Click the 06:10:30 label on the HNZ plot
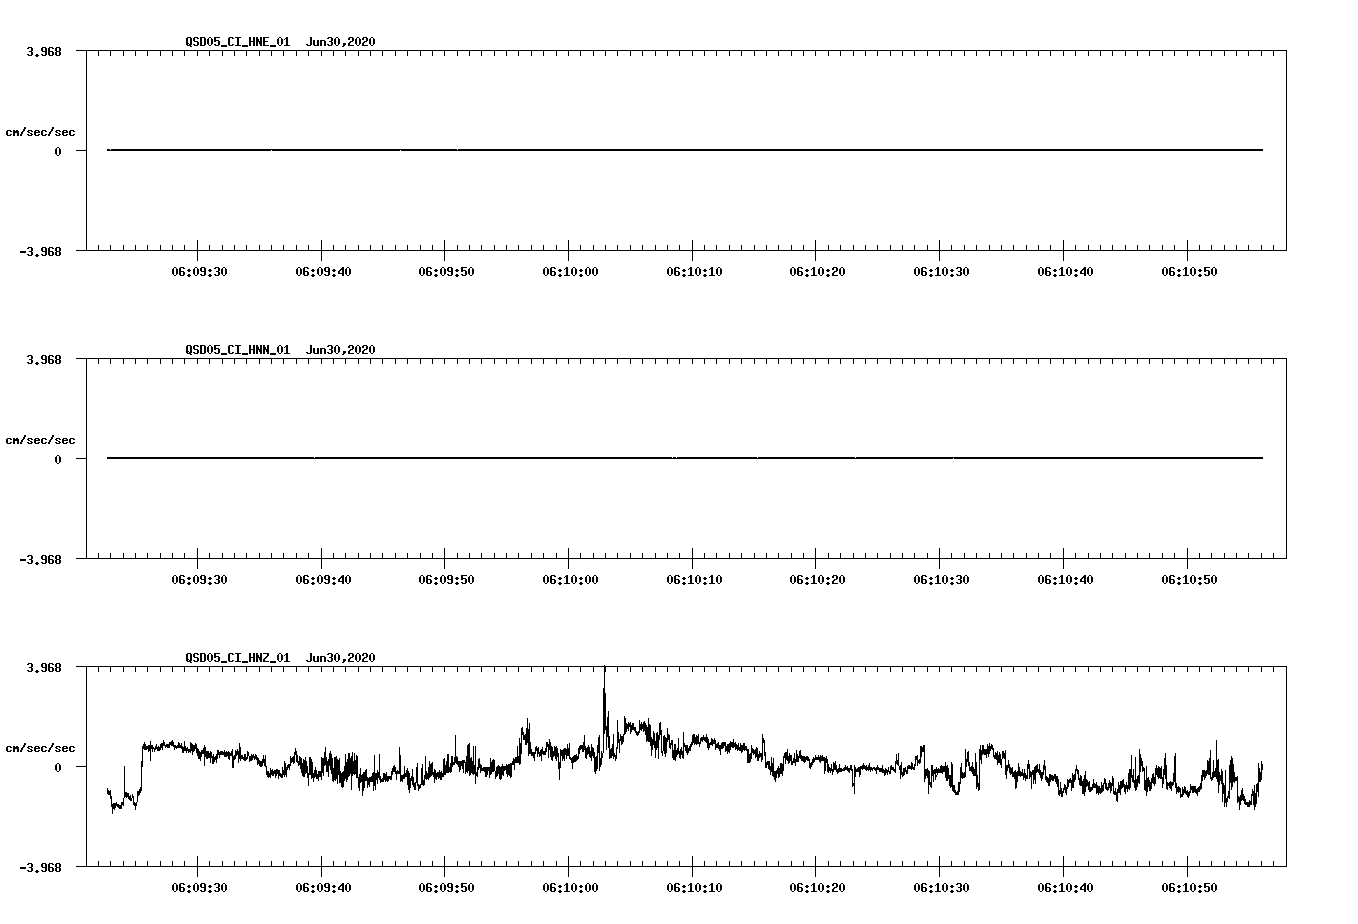 click(941, 888)
